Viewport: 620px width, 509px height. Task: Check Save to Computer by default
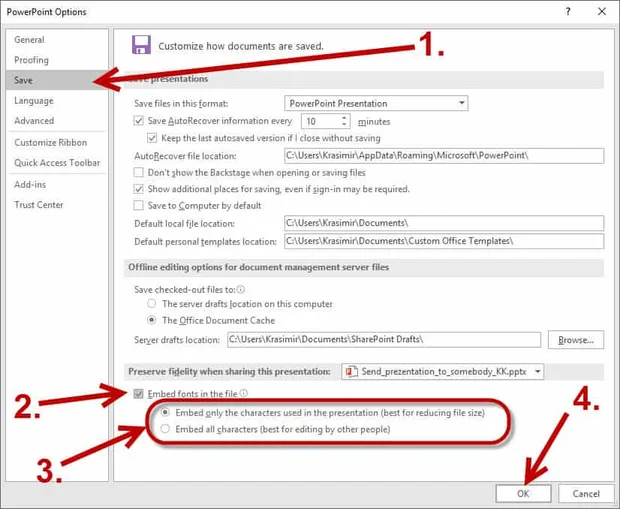(x=138, y=205)
